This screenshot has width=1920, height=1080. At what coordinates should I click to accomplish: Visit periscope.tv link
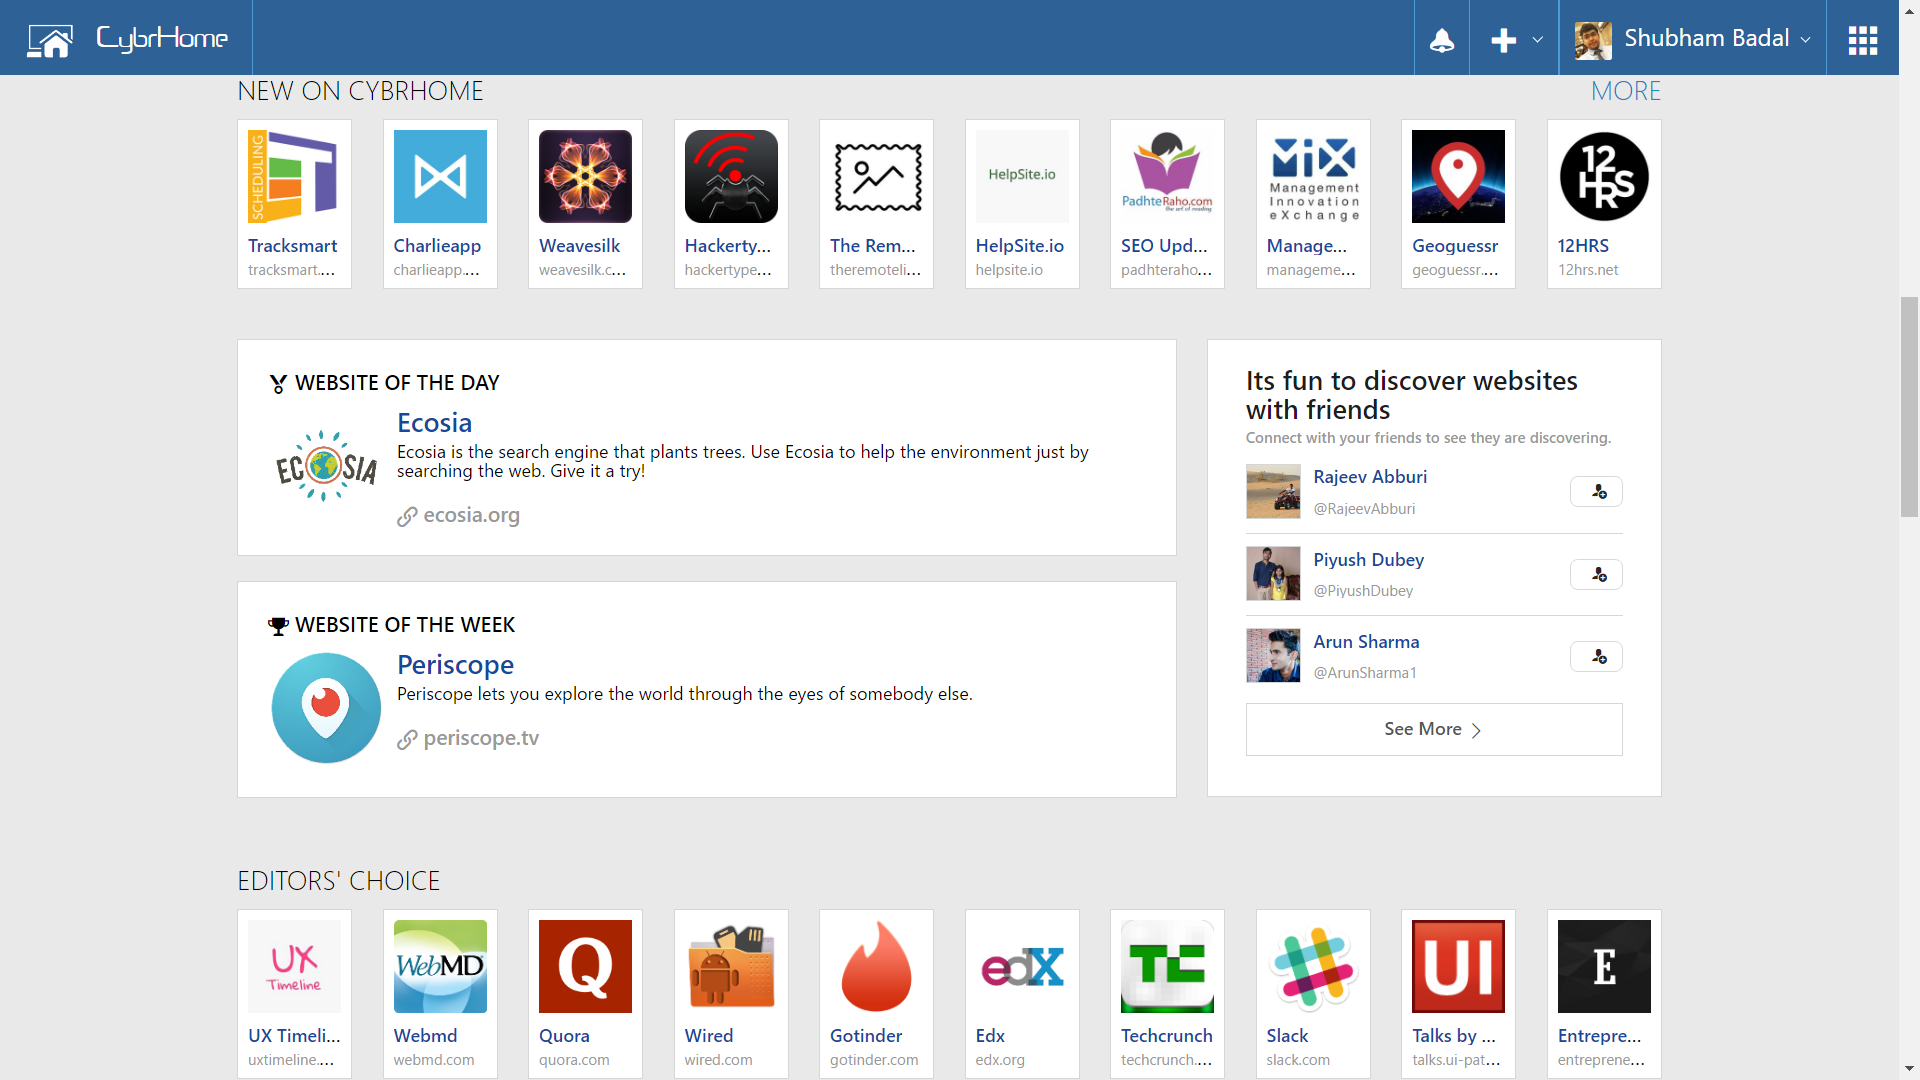(x=481, y=738)
